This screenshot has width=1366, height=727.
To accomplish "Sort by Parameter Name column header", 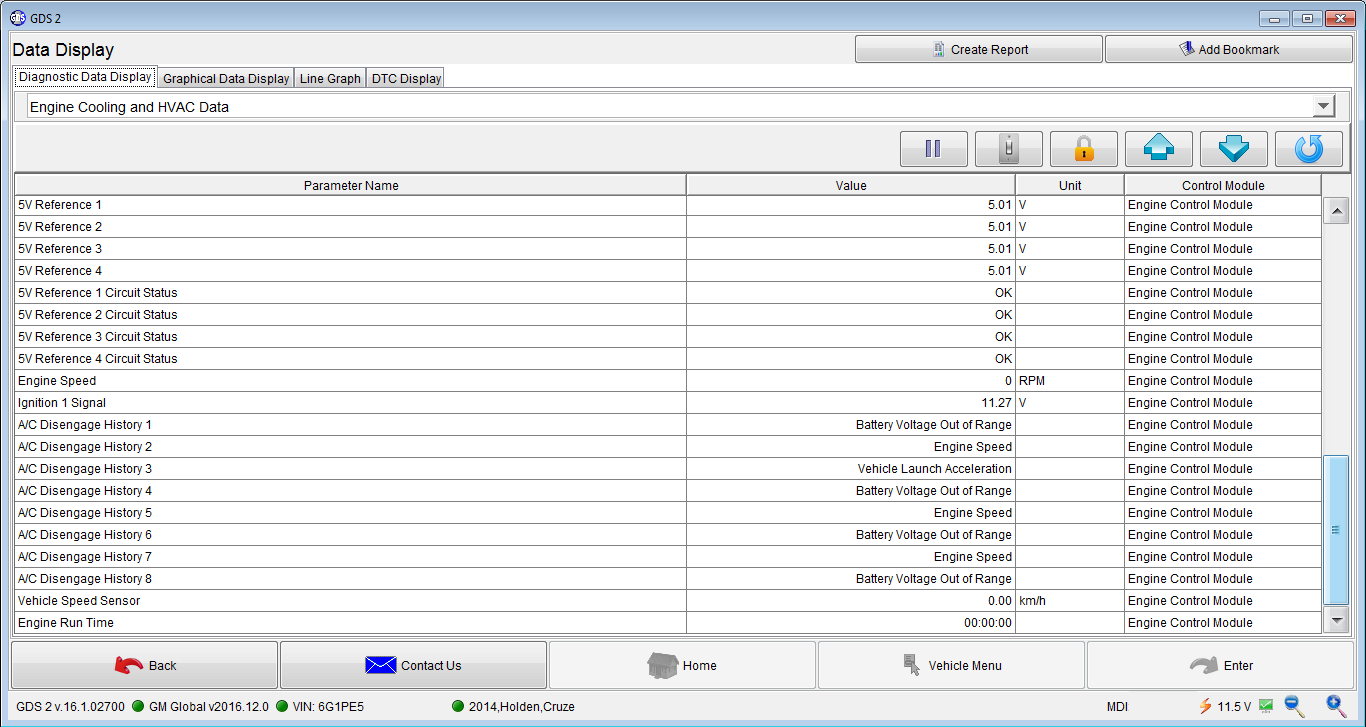I will coord(351,185).
